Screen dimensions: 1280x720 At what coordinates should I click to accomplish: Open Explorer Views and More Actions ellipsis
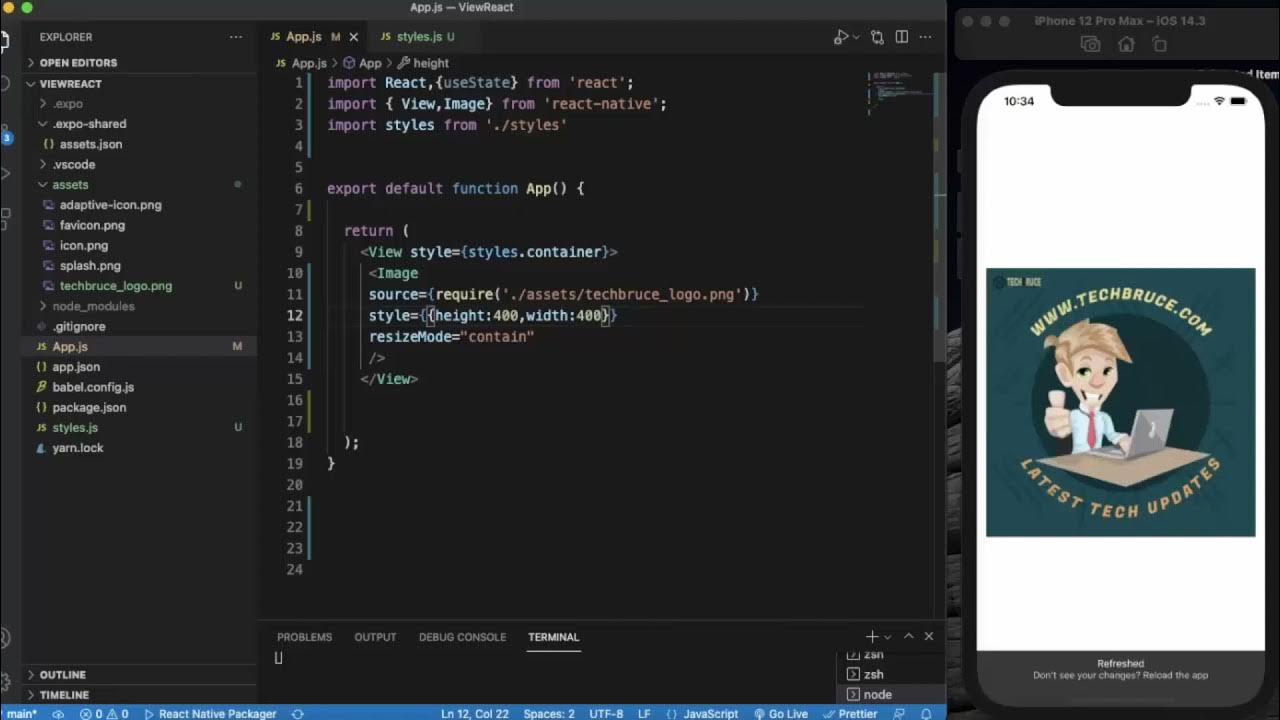pyautogui.click(x=236, y=37)
